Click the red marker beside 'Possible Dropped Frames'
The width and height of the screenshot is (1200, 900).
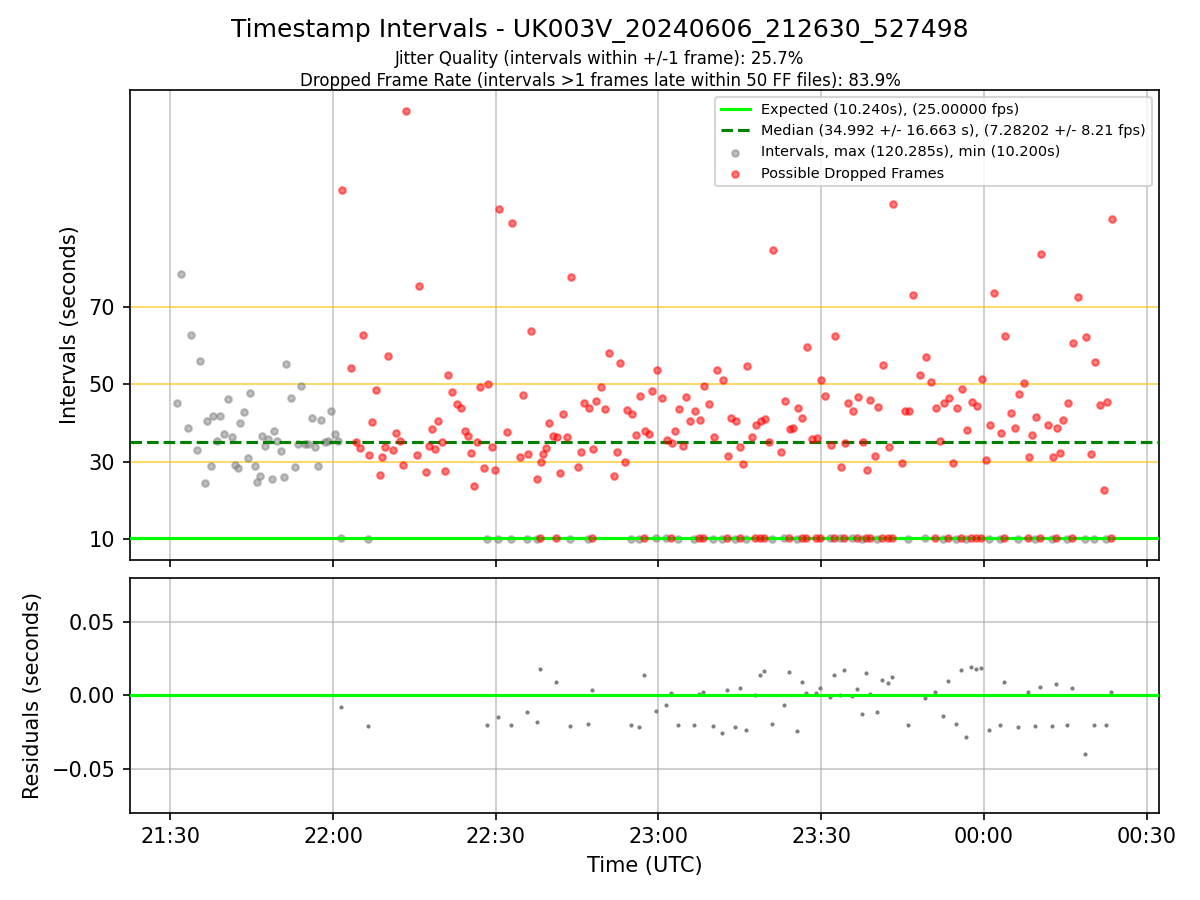pyautogui.click(x=735, y=174)
